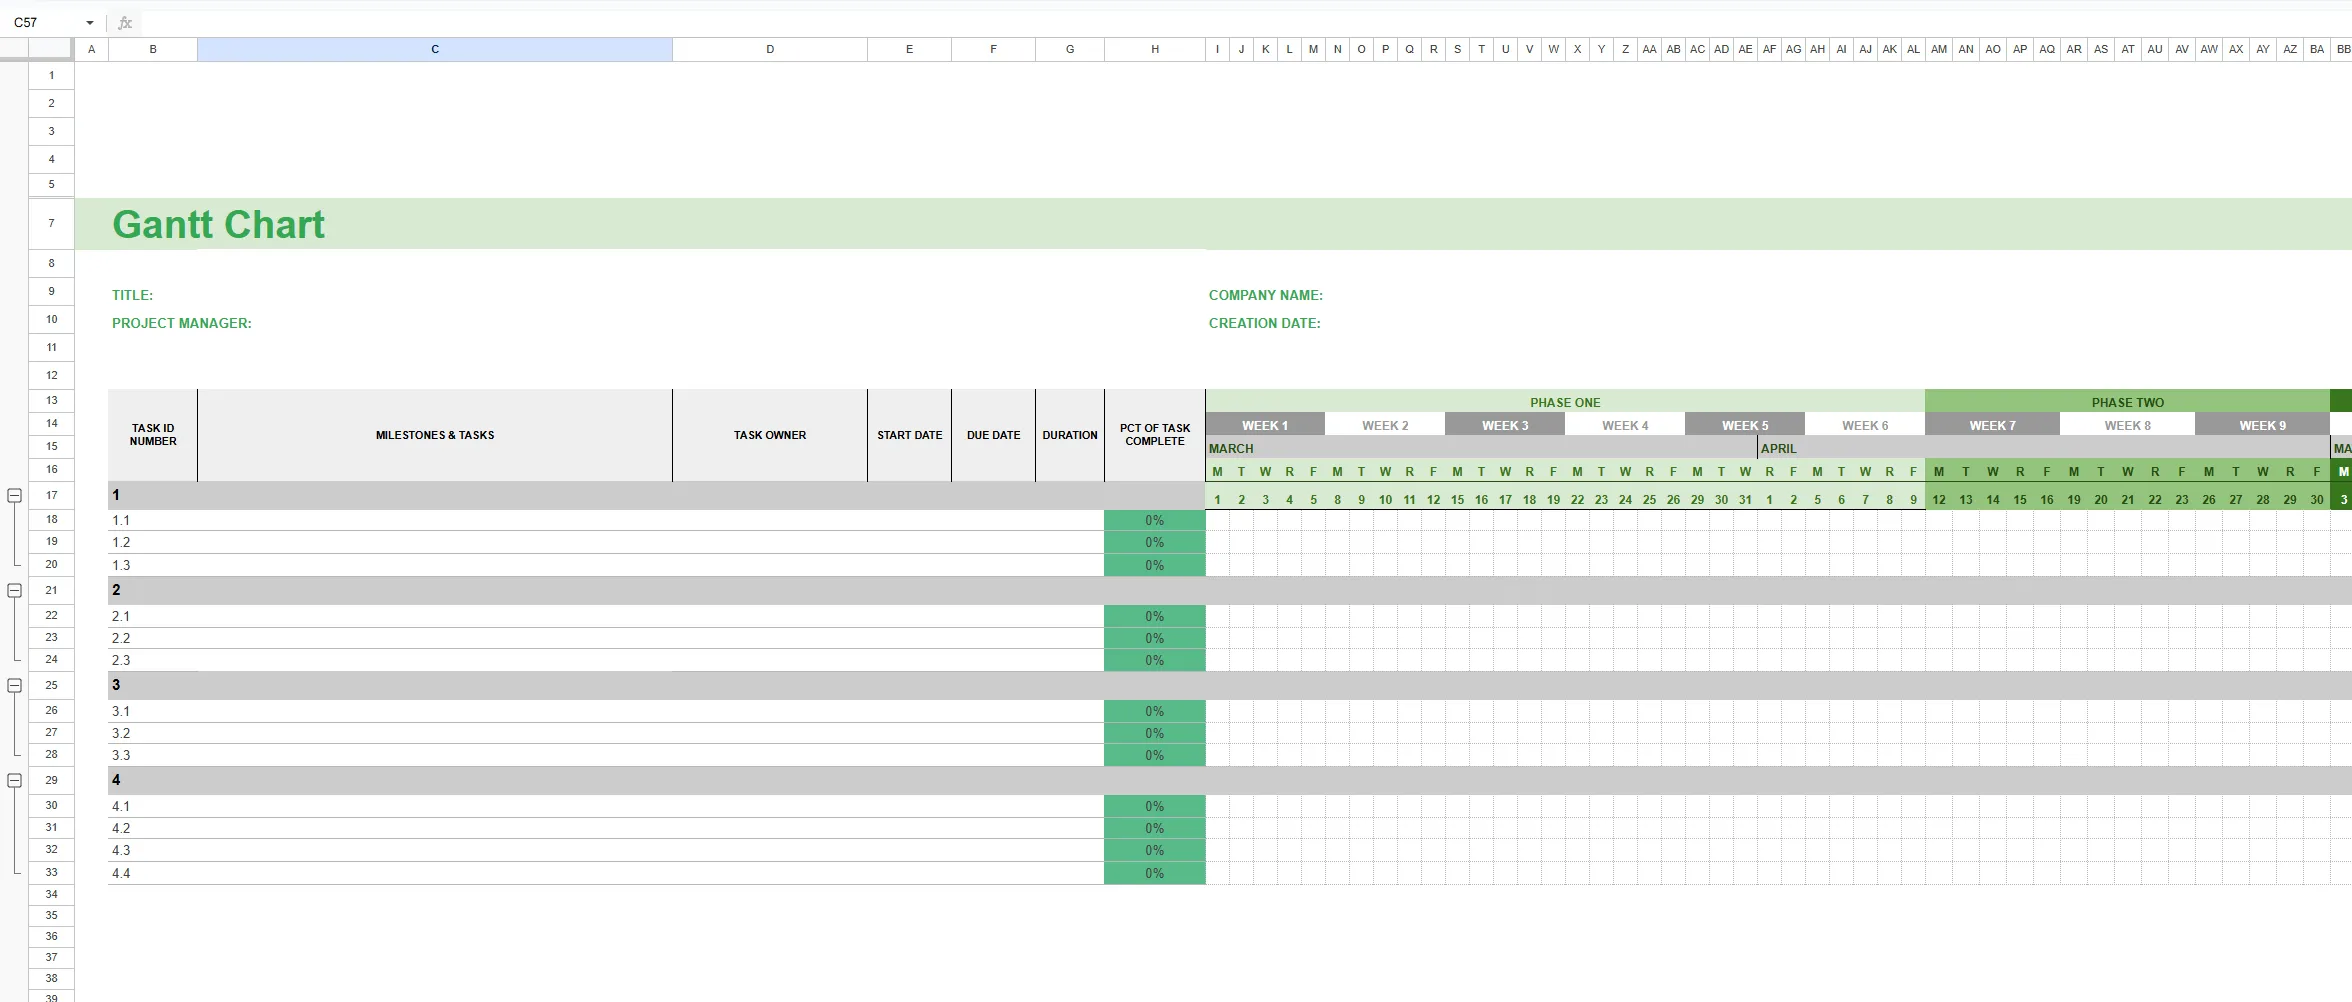Click the WEEK 7 header cell

coord(1992,425)
